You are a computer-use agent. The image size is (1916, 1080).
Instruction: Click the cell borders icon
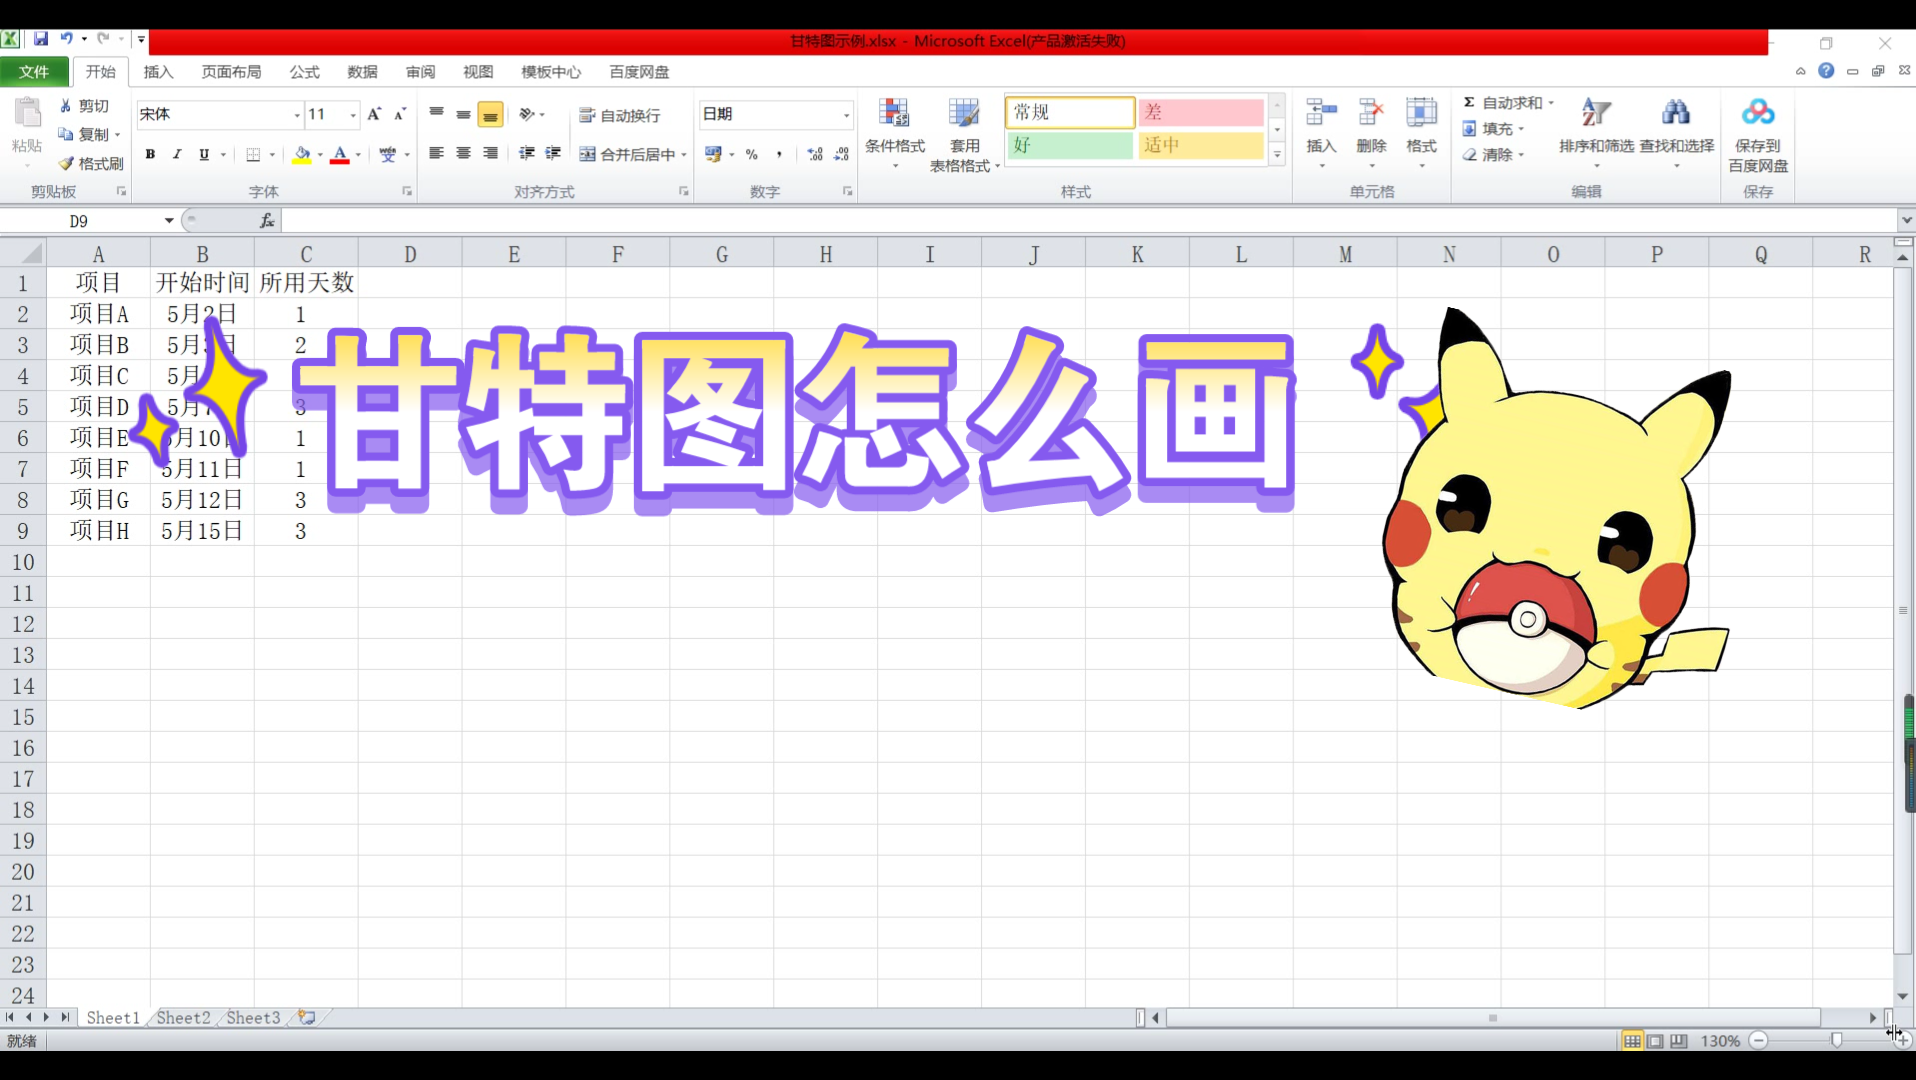coord(253,154)
